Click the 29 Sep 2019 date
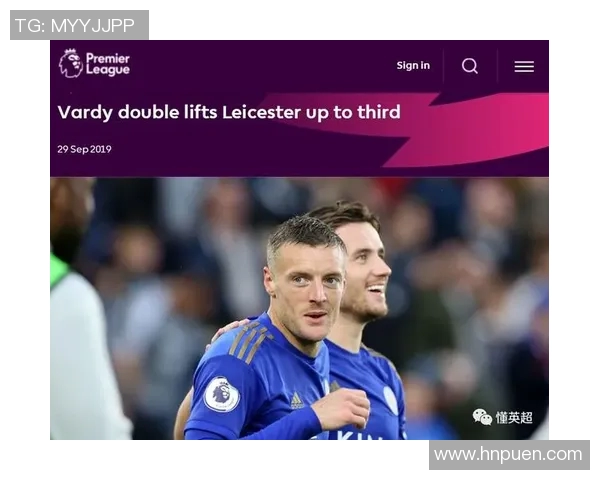600x480 pixels. click(84, 149)
